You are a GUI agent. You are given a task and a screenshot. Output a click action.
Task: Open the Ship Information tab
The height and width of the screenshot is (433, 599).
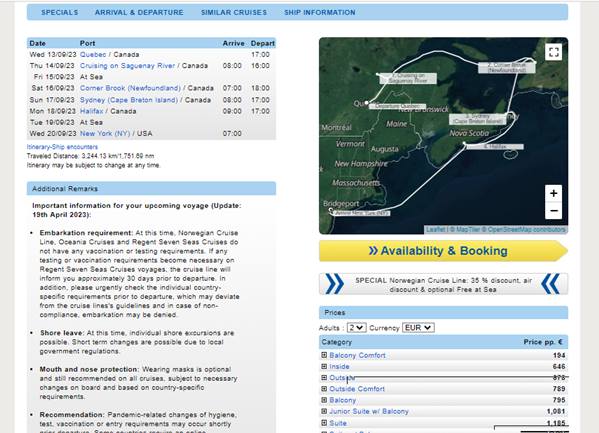[320, 12]
